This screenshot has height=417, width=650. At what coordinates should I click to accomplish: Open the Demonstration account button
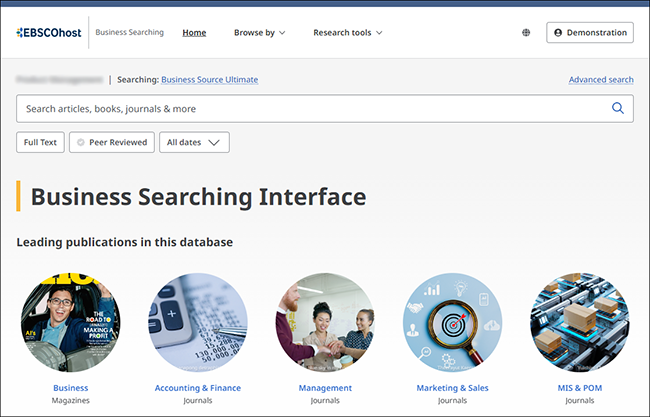[590, 32]
